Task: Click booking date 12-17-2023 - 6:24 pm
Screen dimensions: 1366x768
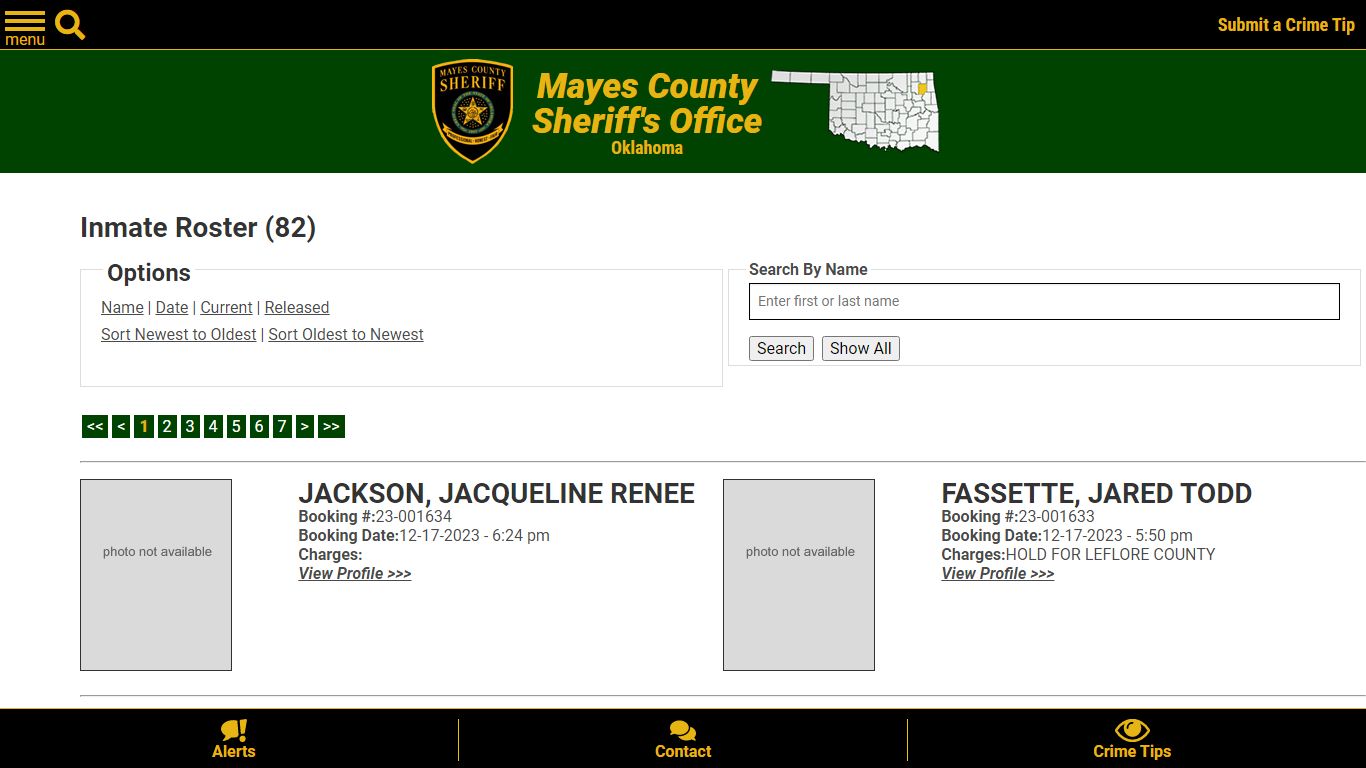Action: [x=474, y=535]
